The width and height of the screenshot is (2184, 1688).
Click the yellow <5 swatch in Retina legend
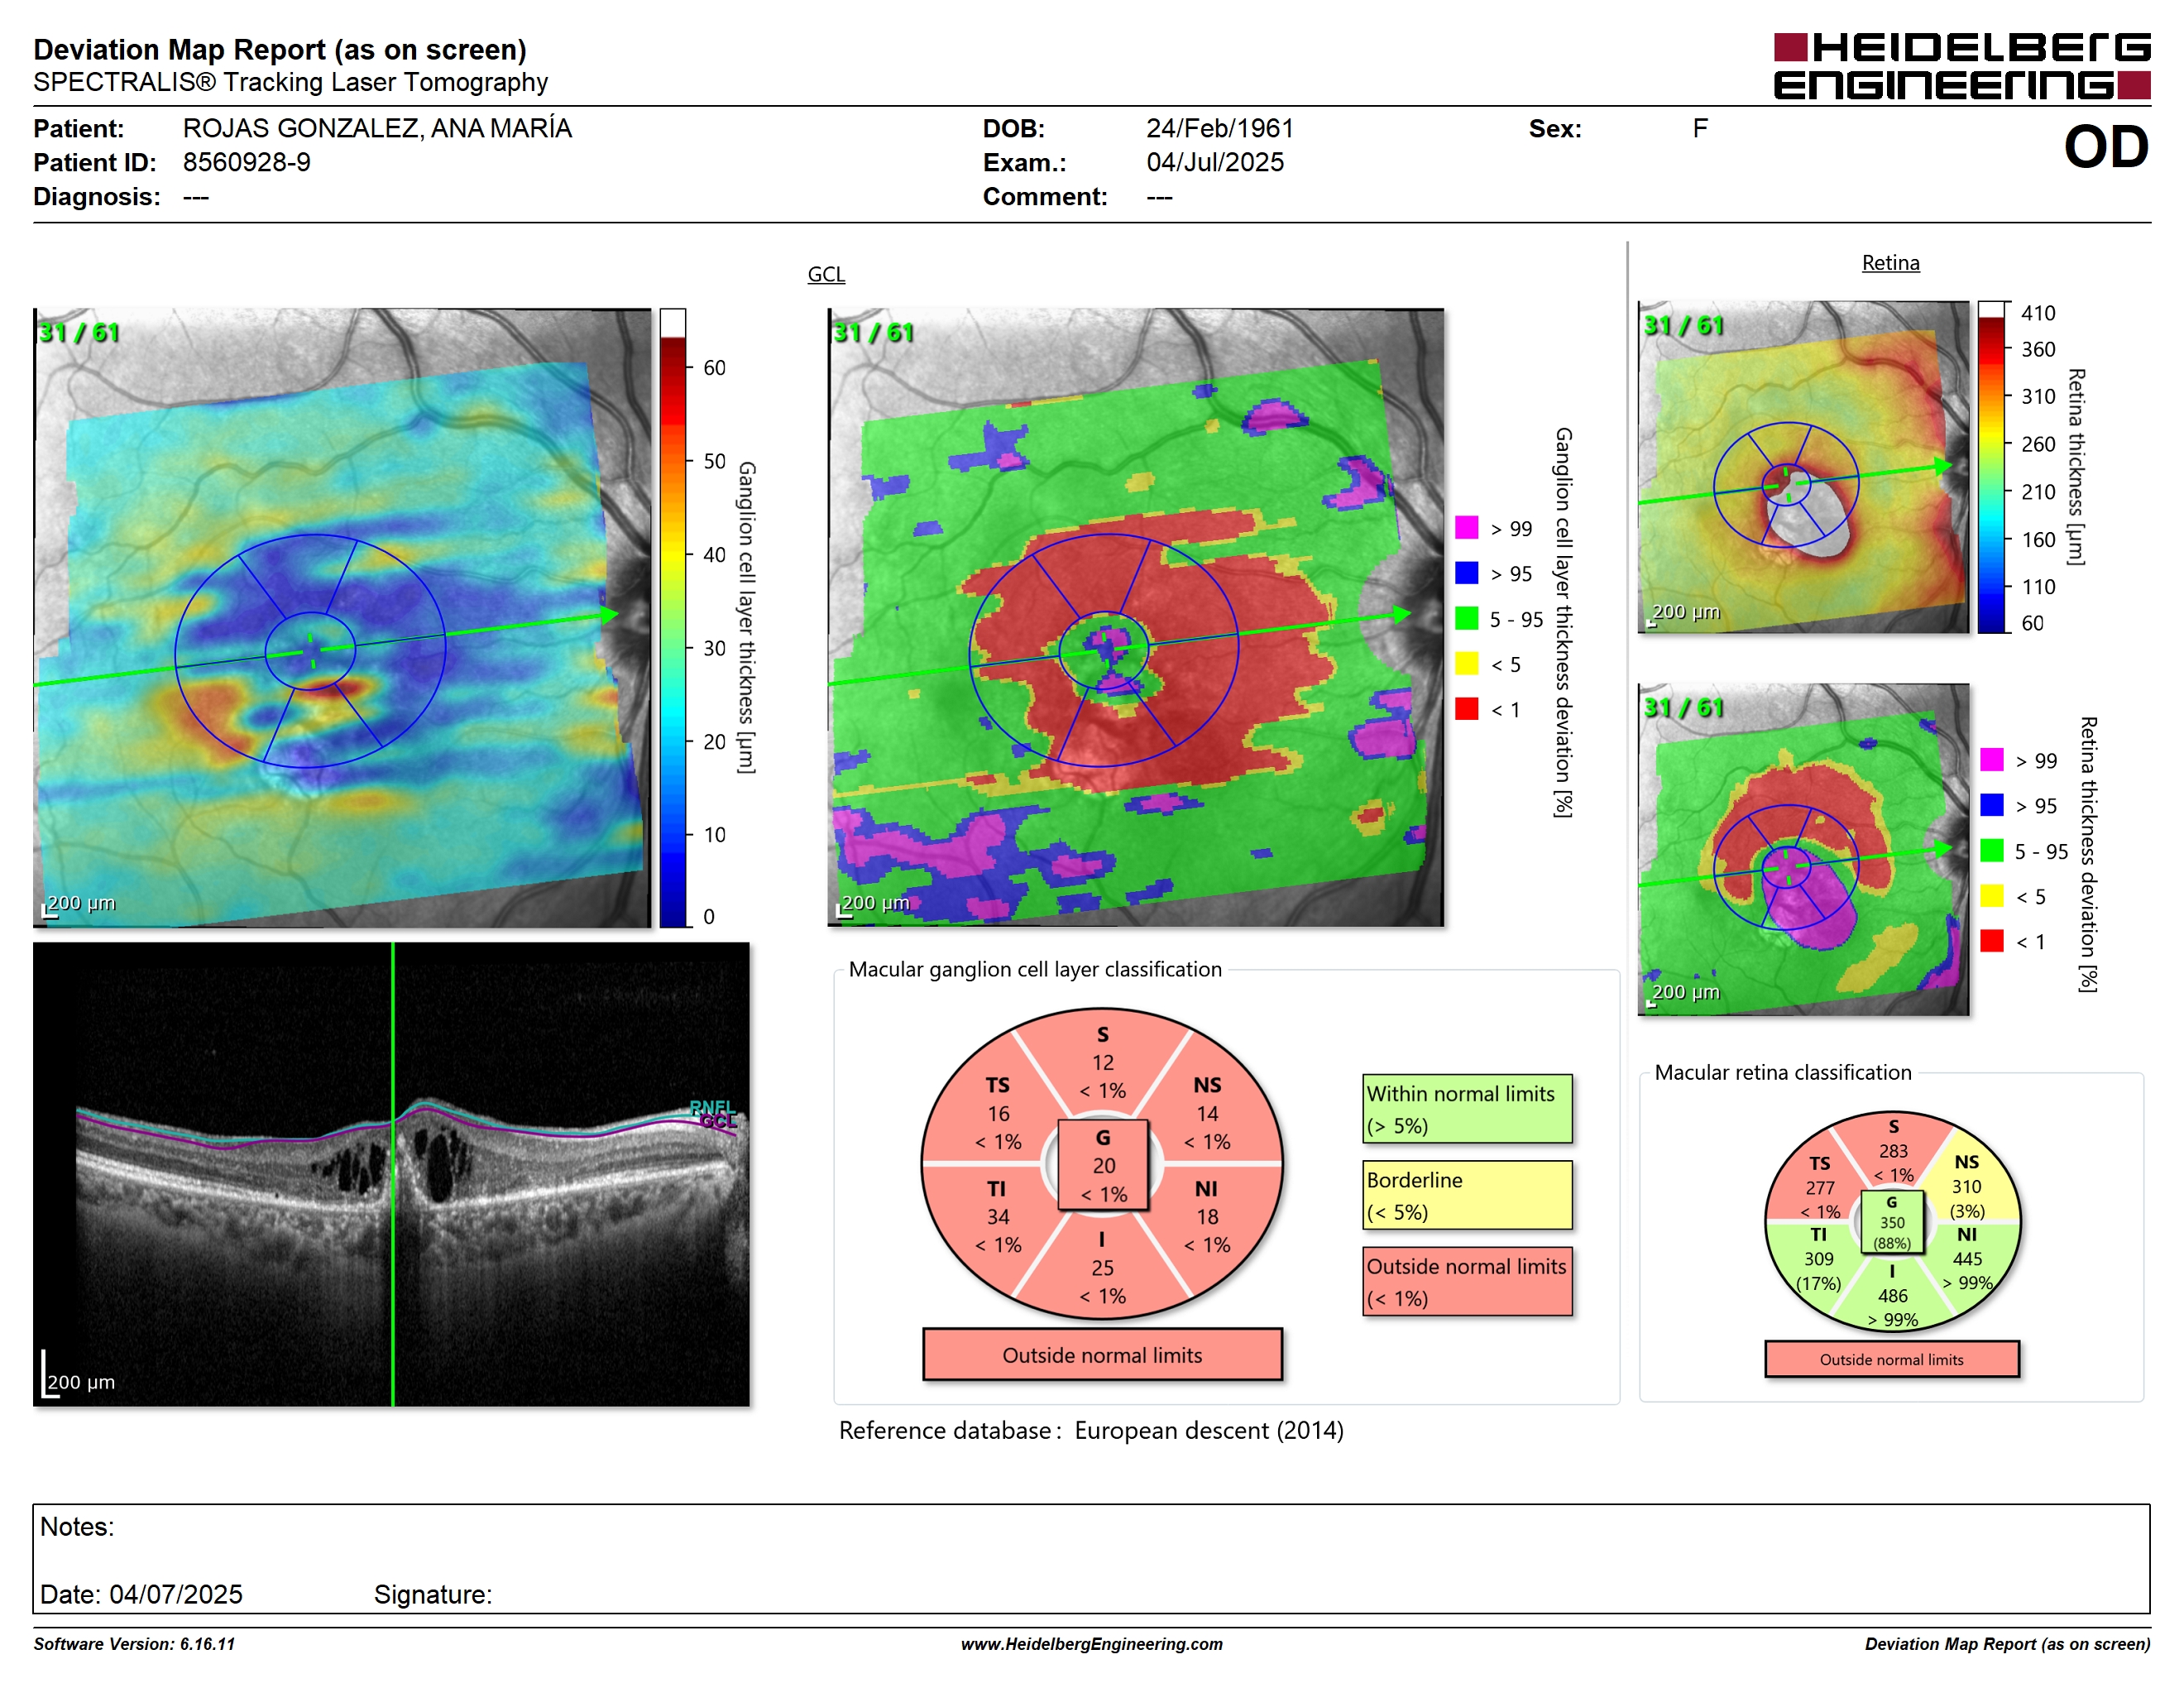pyautogui.click(x=1991, y=895)
